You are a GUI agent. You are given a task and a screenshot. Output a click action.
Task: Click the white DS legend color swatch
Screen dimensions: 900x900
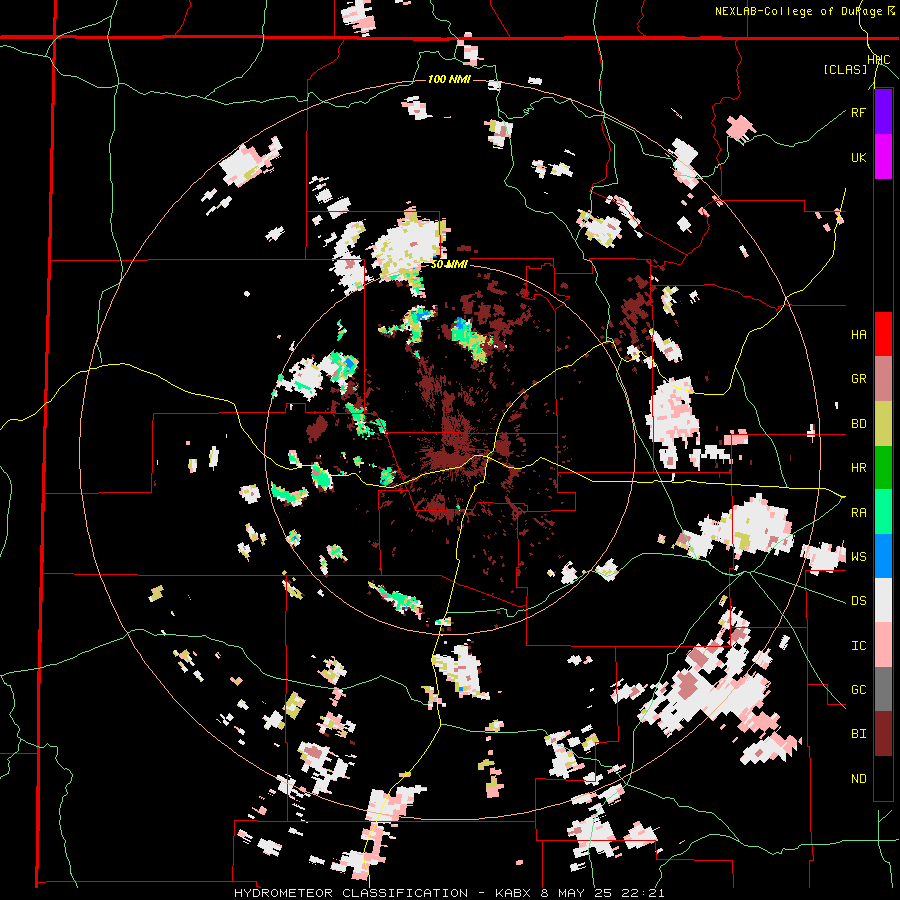883,601
